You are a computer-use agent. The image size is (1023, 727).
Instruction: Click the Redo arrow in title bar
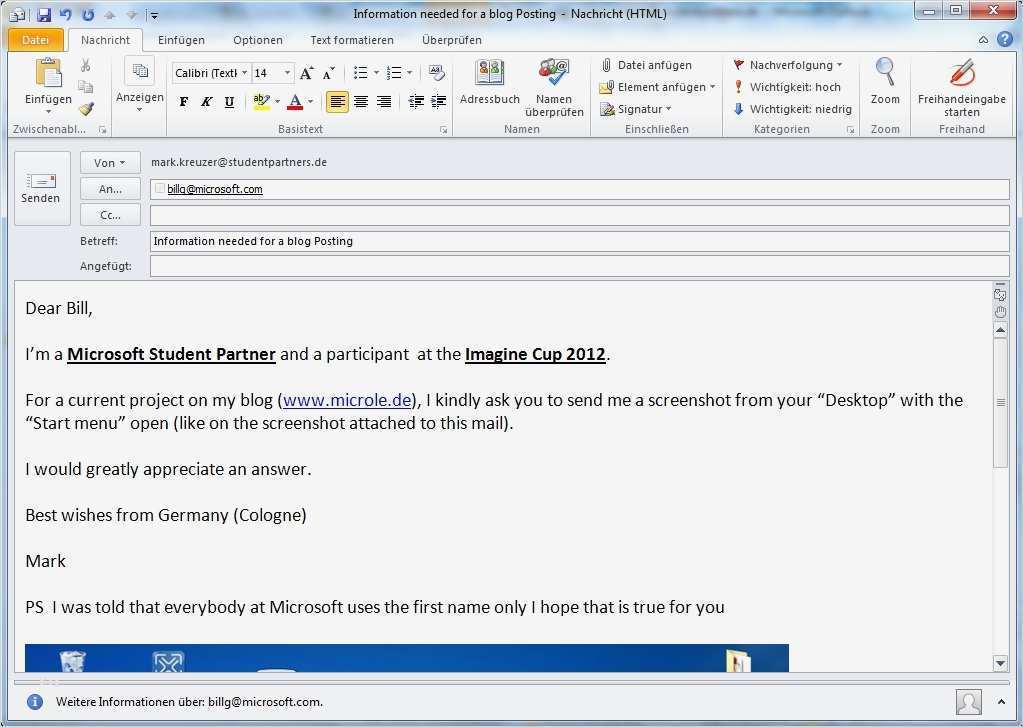pos(87,14)
